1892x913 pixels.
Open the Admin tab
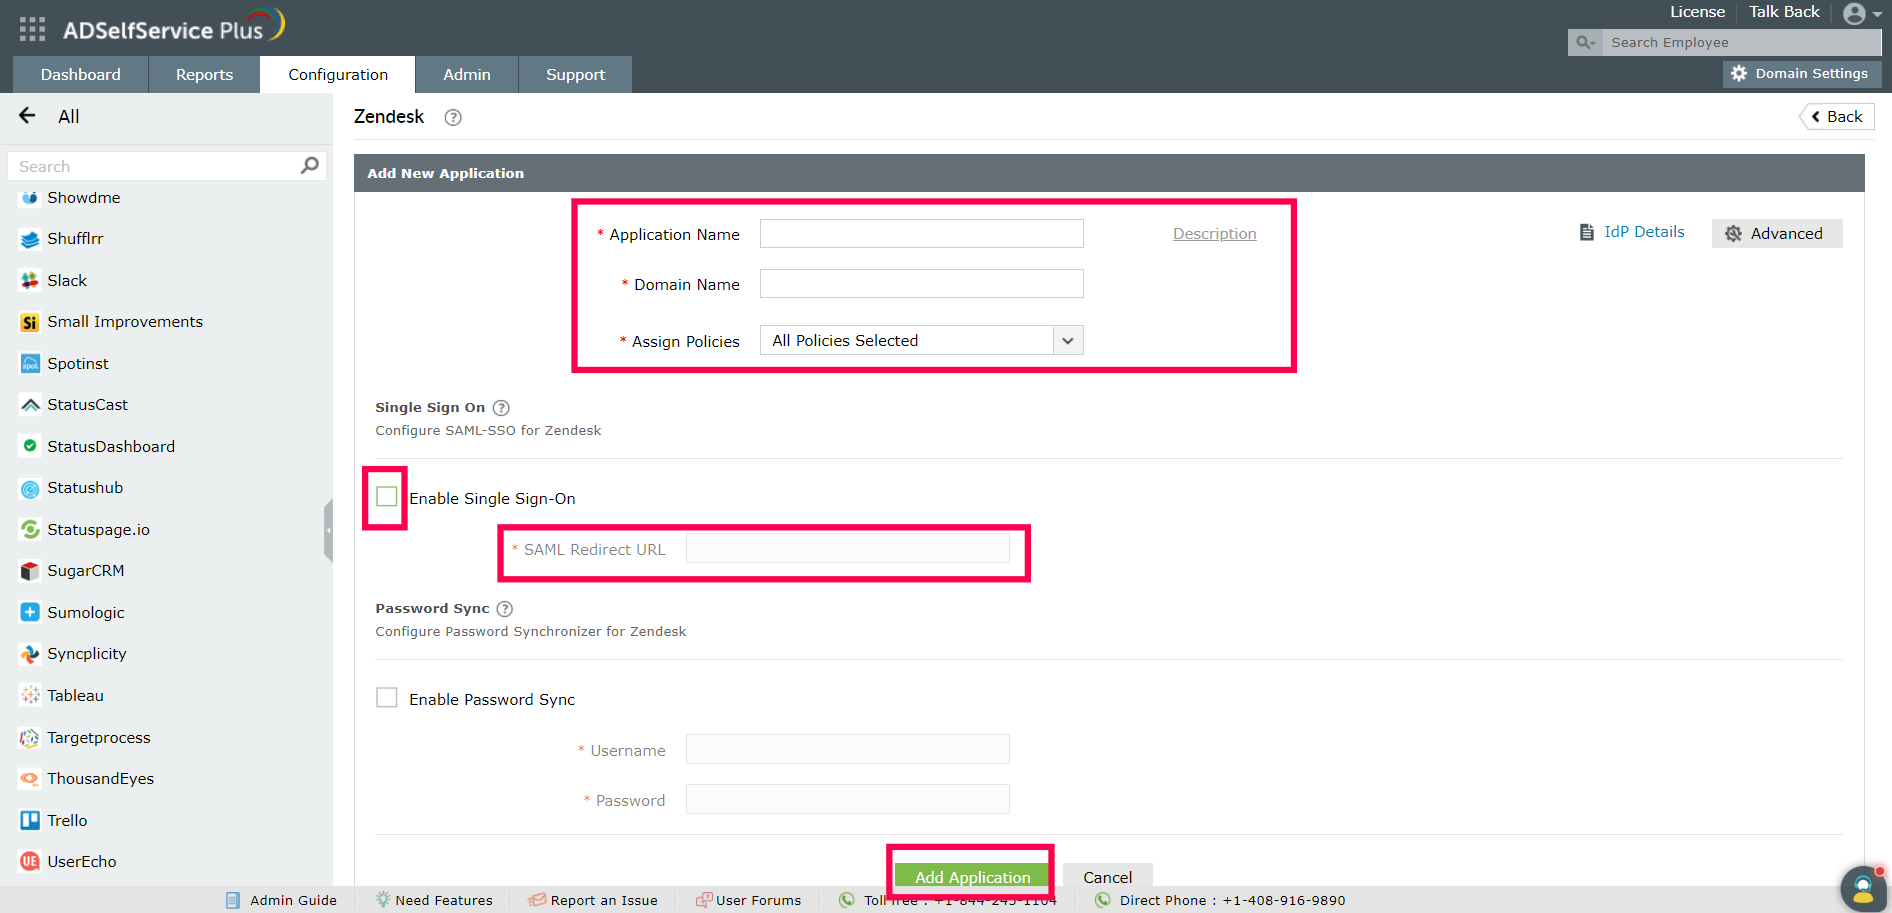tap(467, 75)
